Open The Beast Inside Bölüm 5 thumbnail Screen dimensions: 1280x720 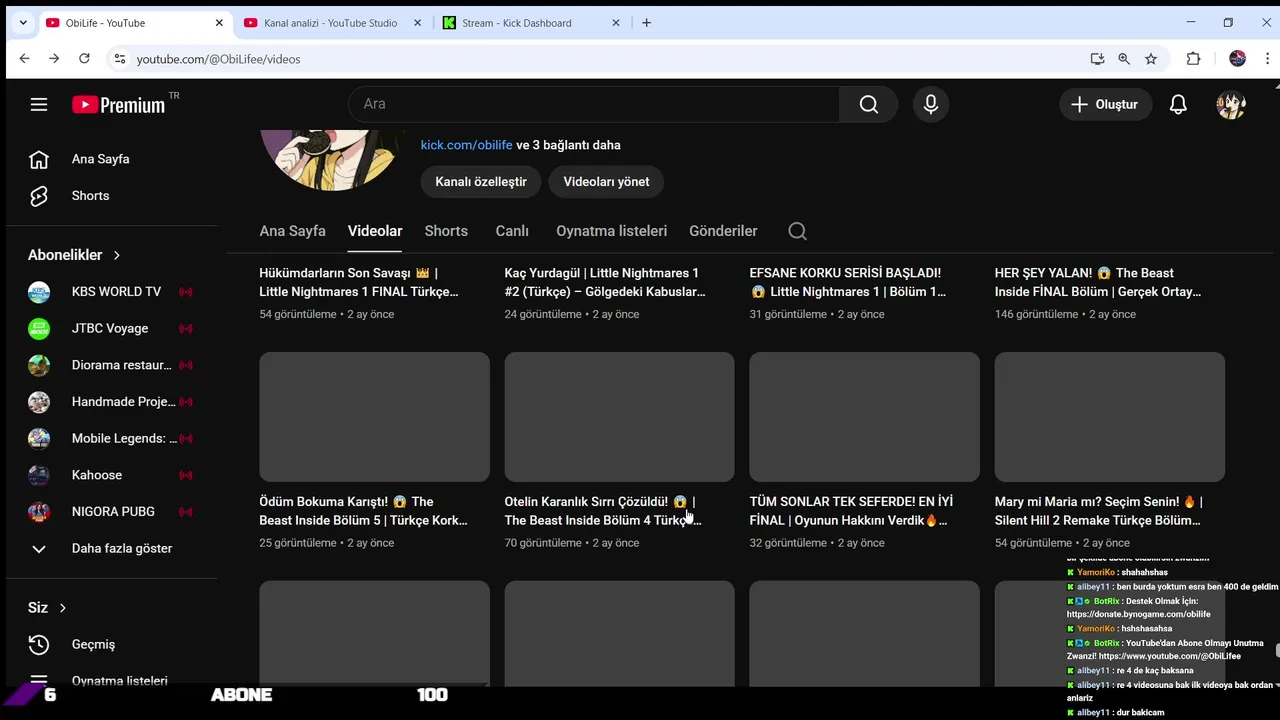point(374,417)
